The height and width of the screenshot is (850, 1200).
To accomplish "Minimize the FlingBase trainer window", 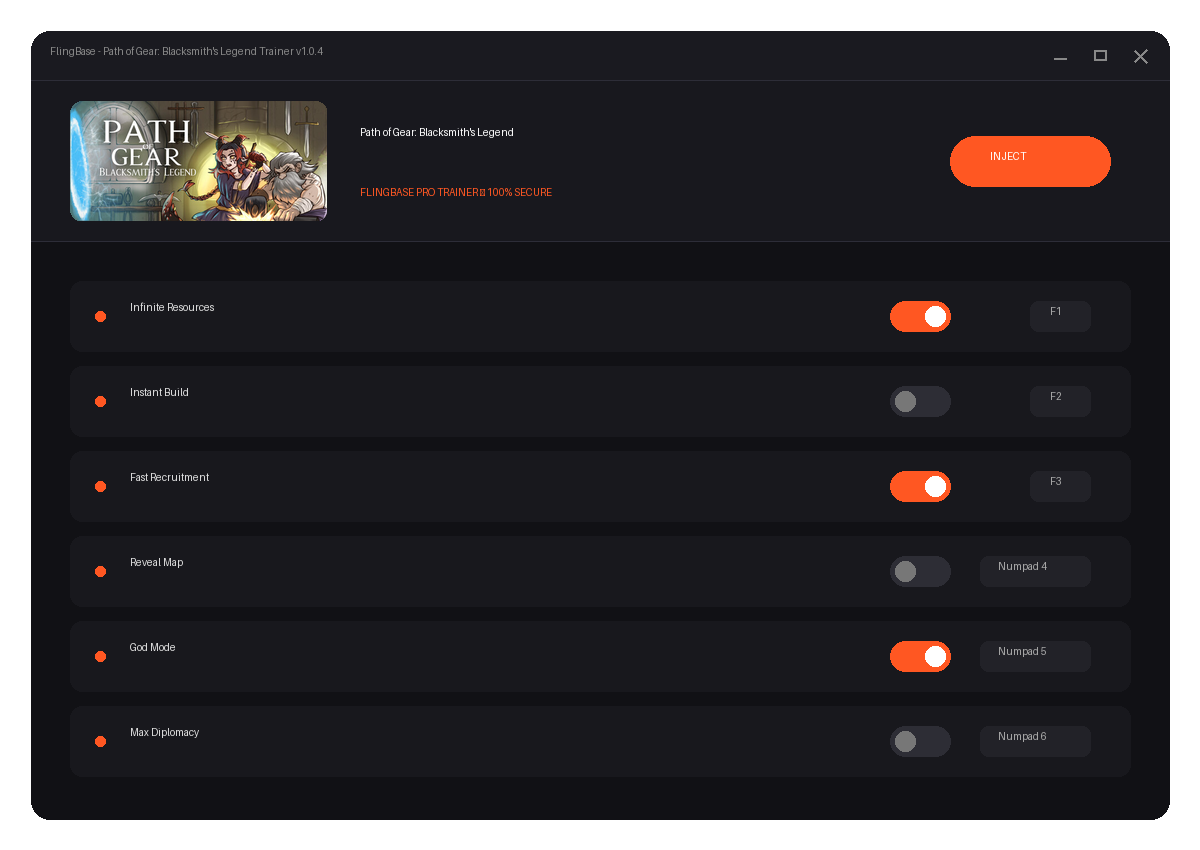I will point(1060,57).
